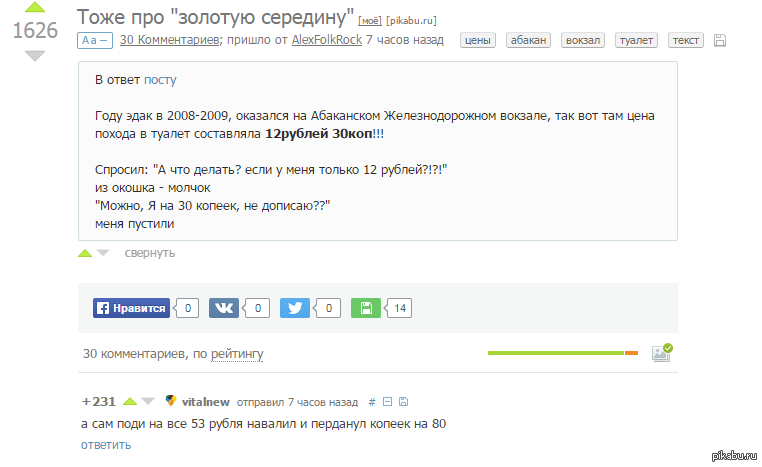Viewport: 762px width, 467px height.
Task: Click the green rating progress bar
Action: tap(555, 353)
